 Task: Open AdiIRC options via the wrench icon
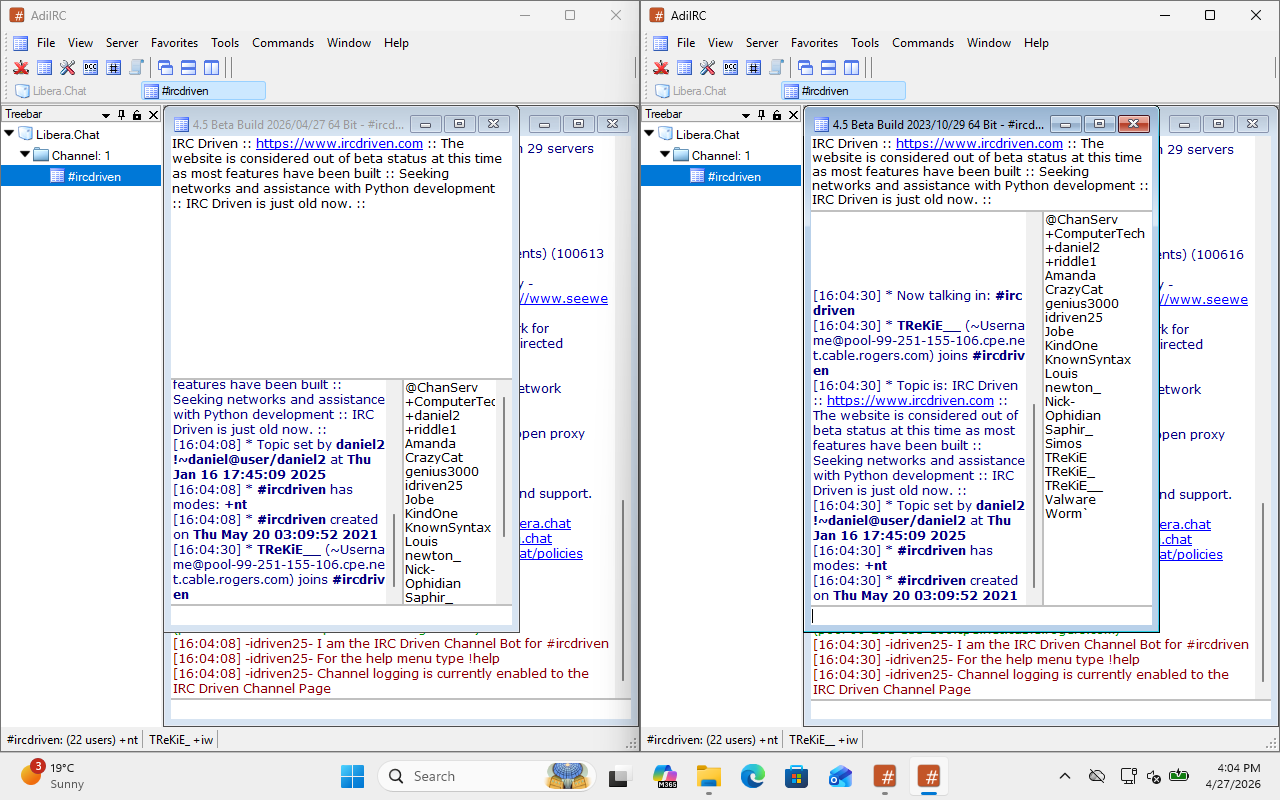coord(66,67)
